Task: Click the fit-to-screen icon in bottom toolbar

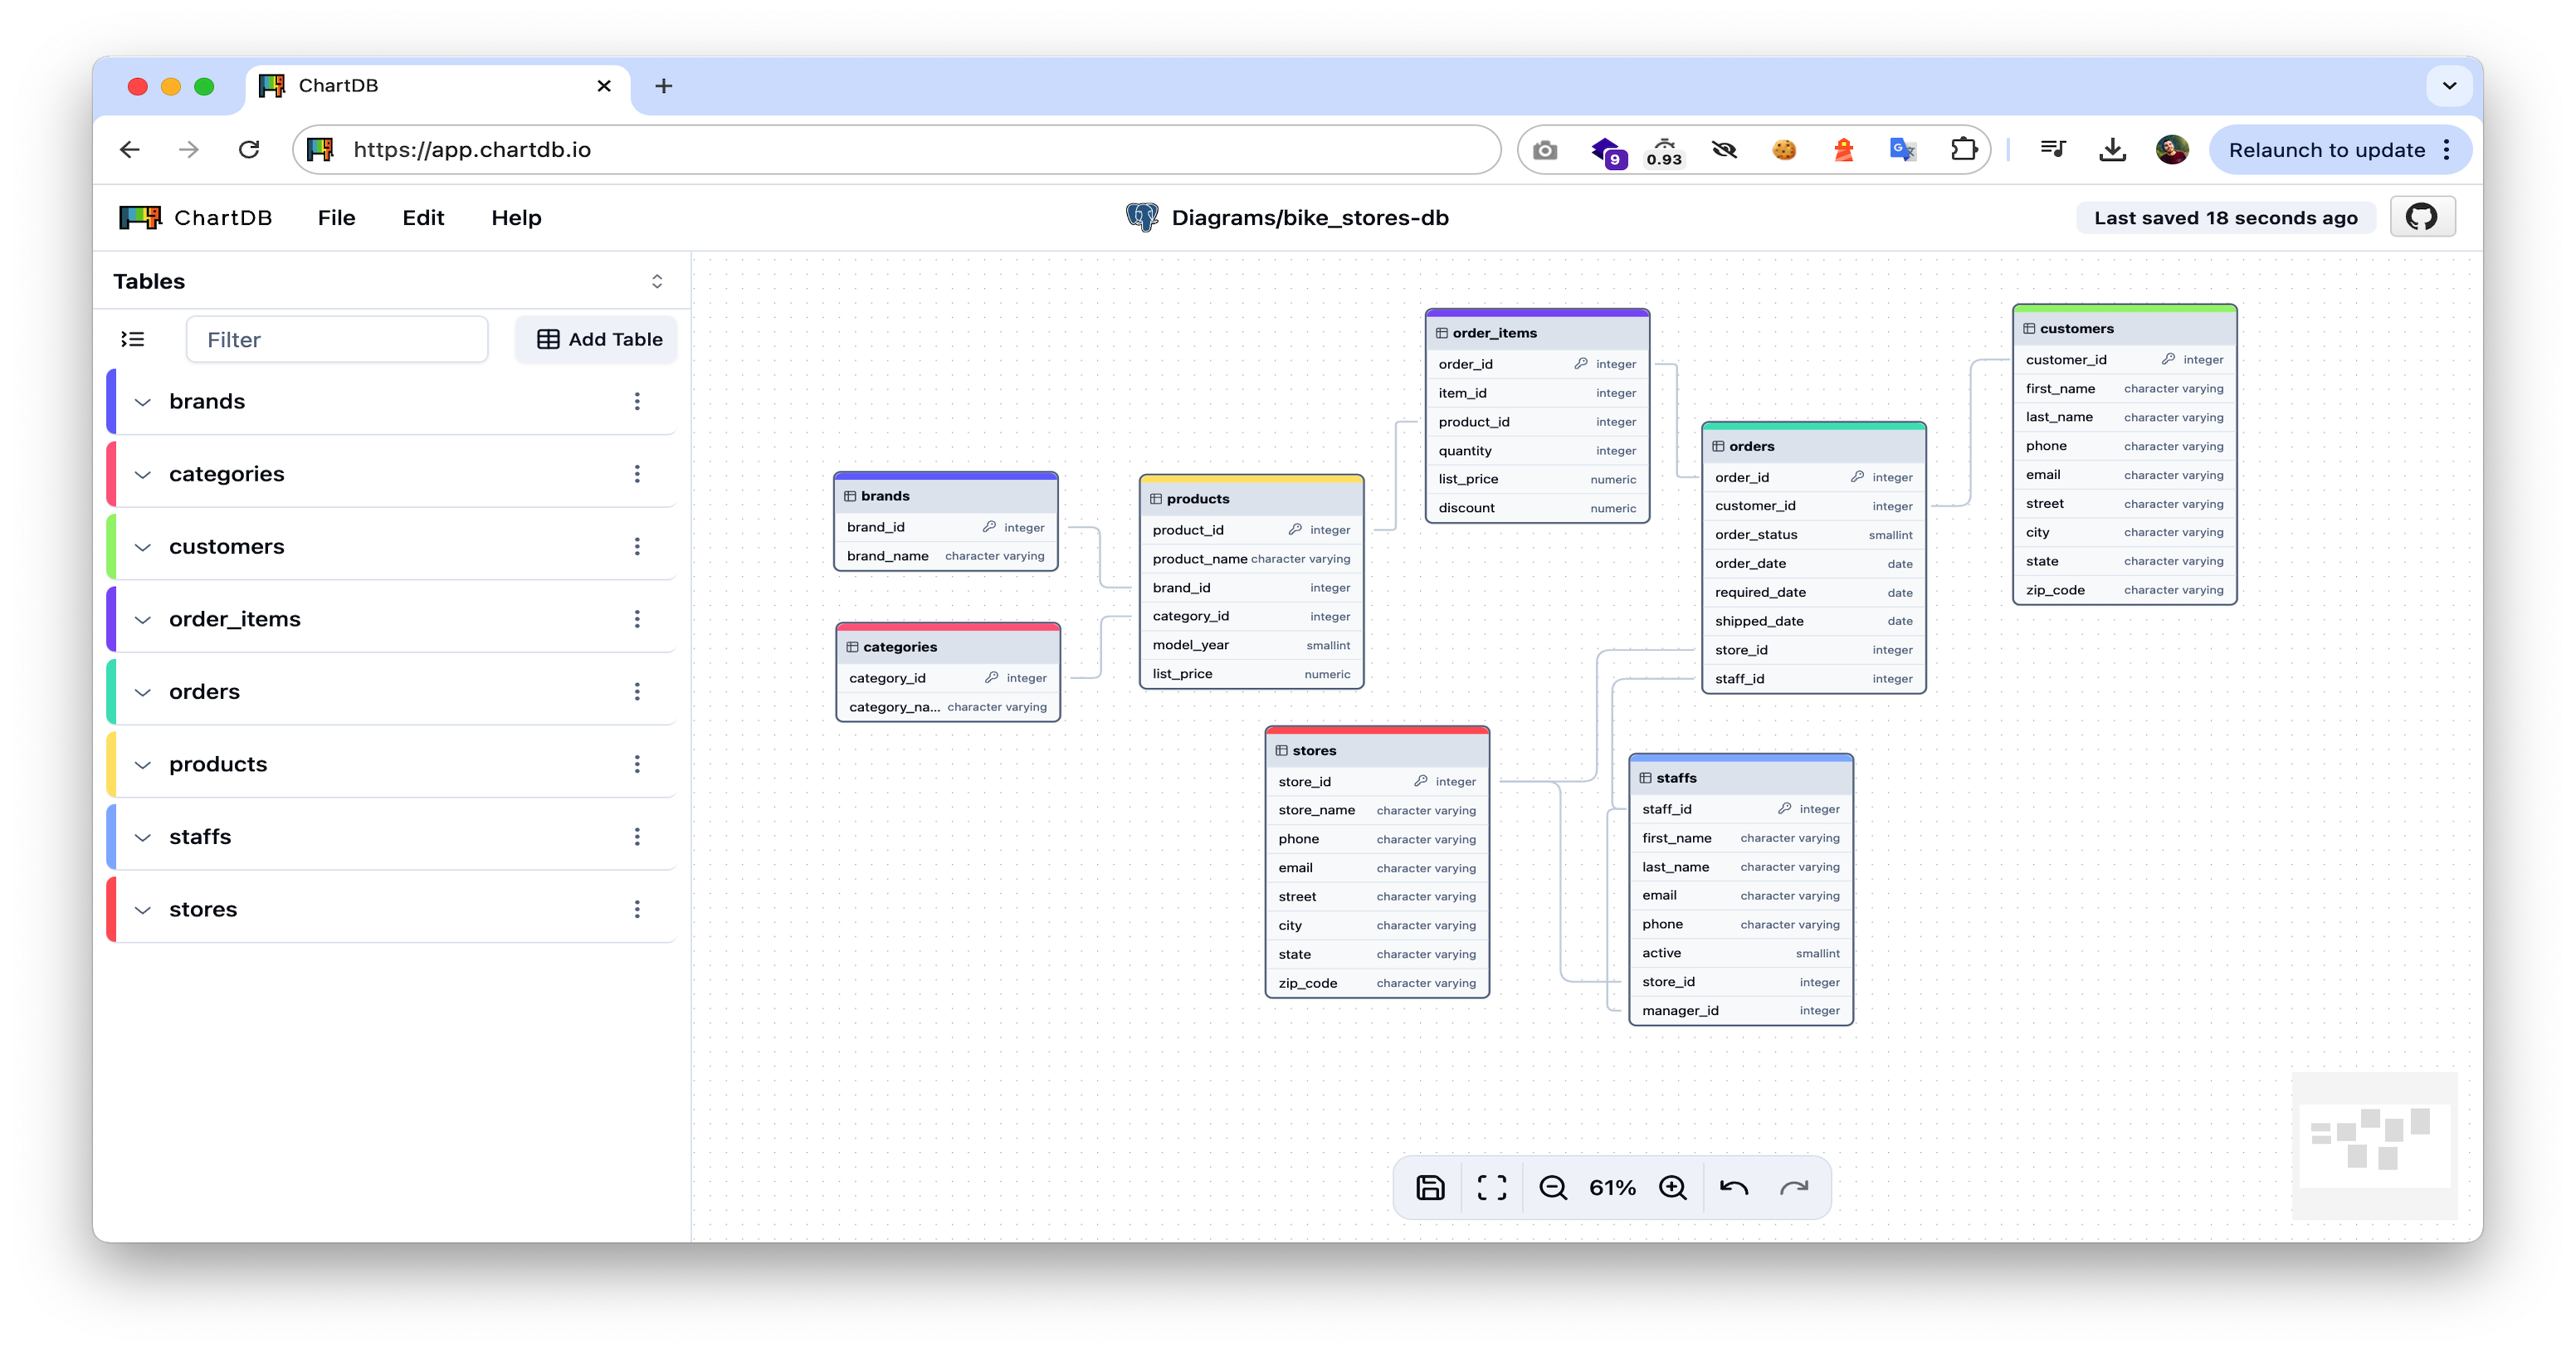Action: click(x=1491, y=1187)
